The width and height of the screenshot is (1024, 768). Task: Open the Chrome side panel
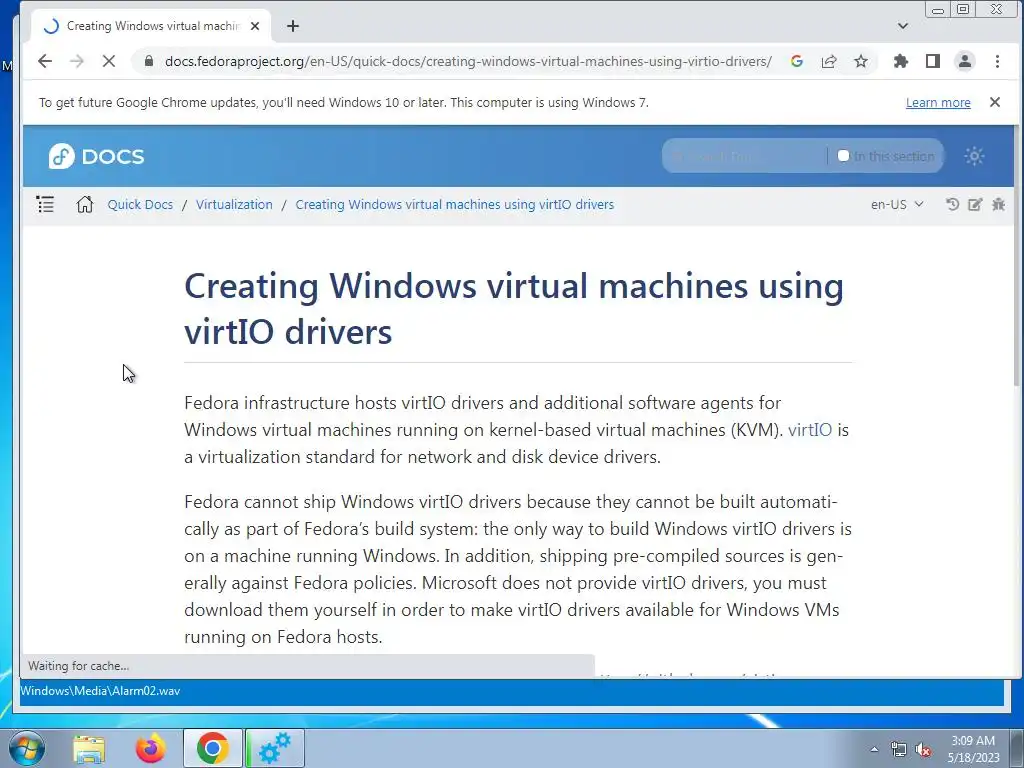(933, 61)
